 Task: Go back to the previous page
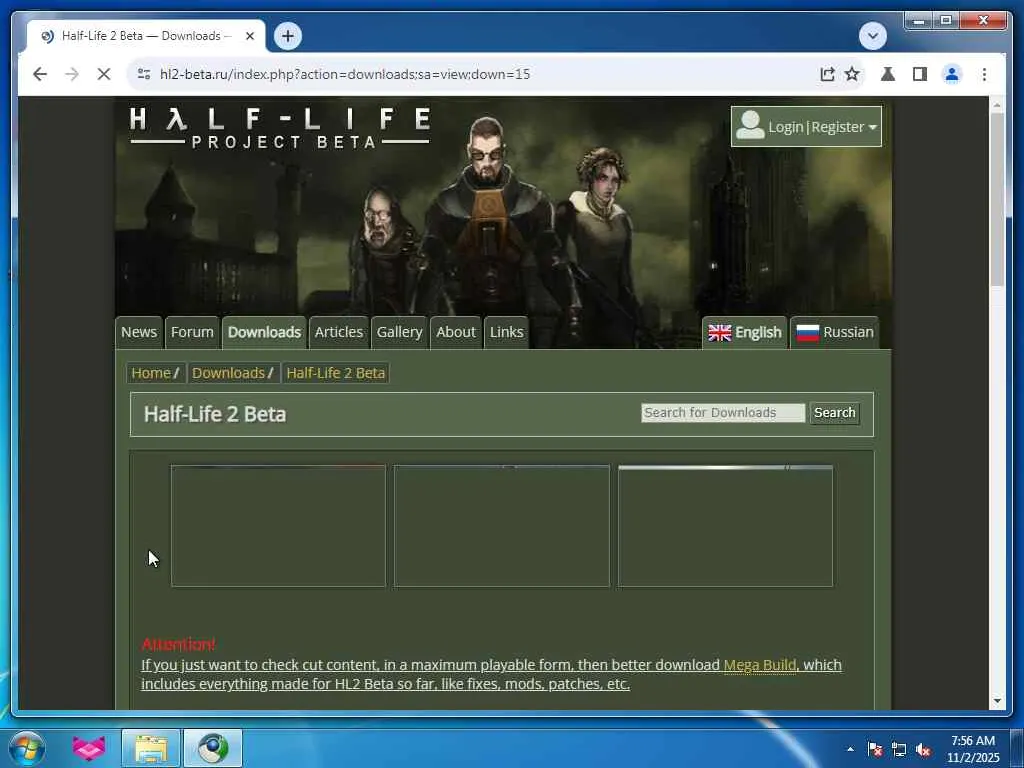coord(40,74)
